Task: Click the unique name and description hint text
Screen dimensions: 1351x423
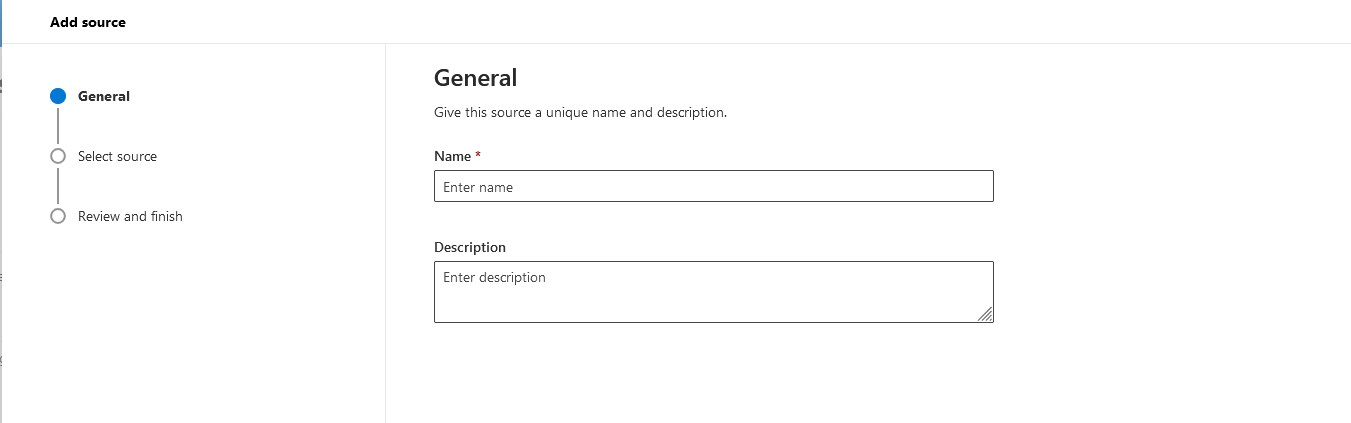Action: 580,112
